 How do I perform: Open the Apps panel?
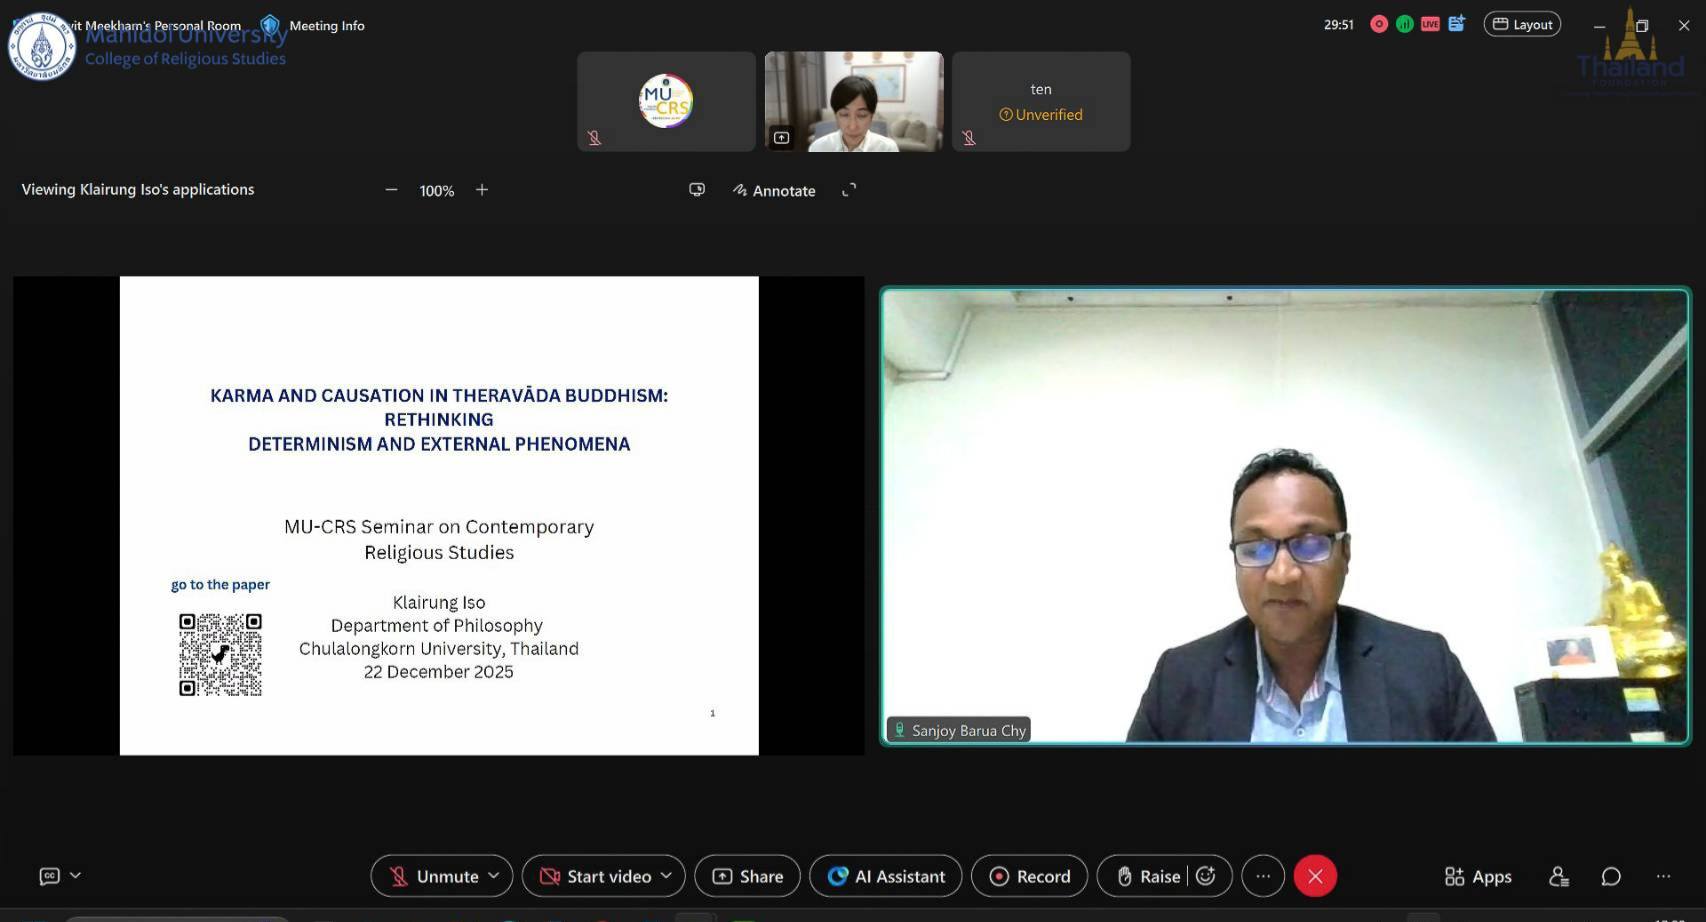pyautogui.click(x=1478, y=877)
